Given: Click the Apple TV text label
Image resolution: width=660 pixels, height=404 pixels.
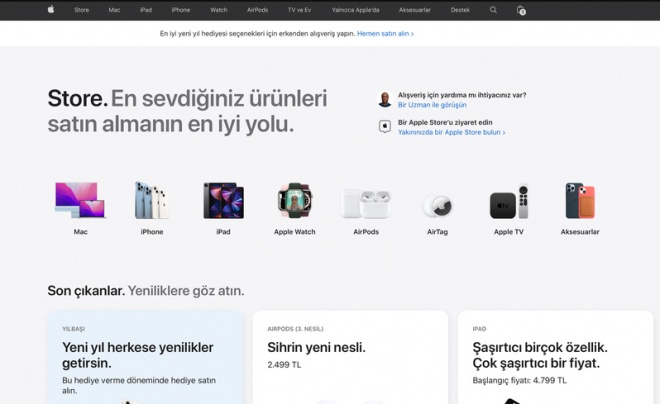Looking at the screenshot, I should (x=508, y=232).
